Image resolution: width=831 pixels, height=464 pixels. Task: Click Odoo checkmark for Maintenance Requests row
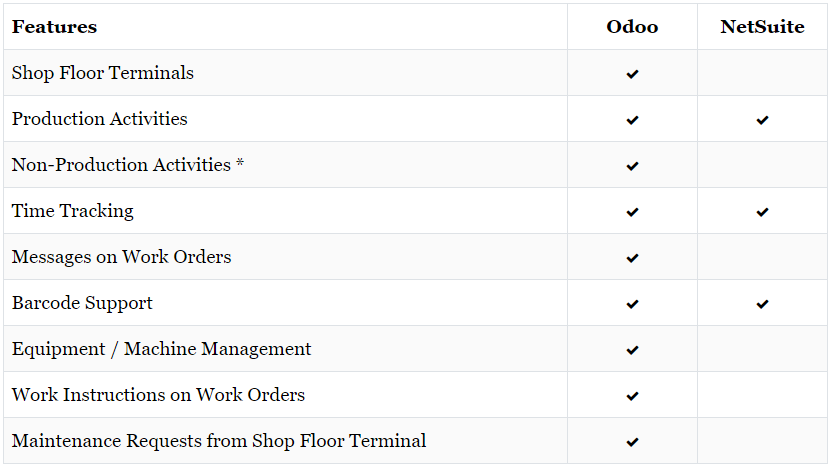(x=632, y=442)
